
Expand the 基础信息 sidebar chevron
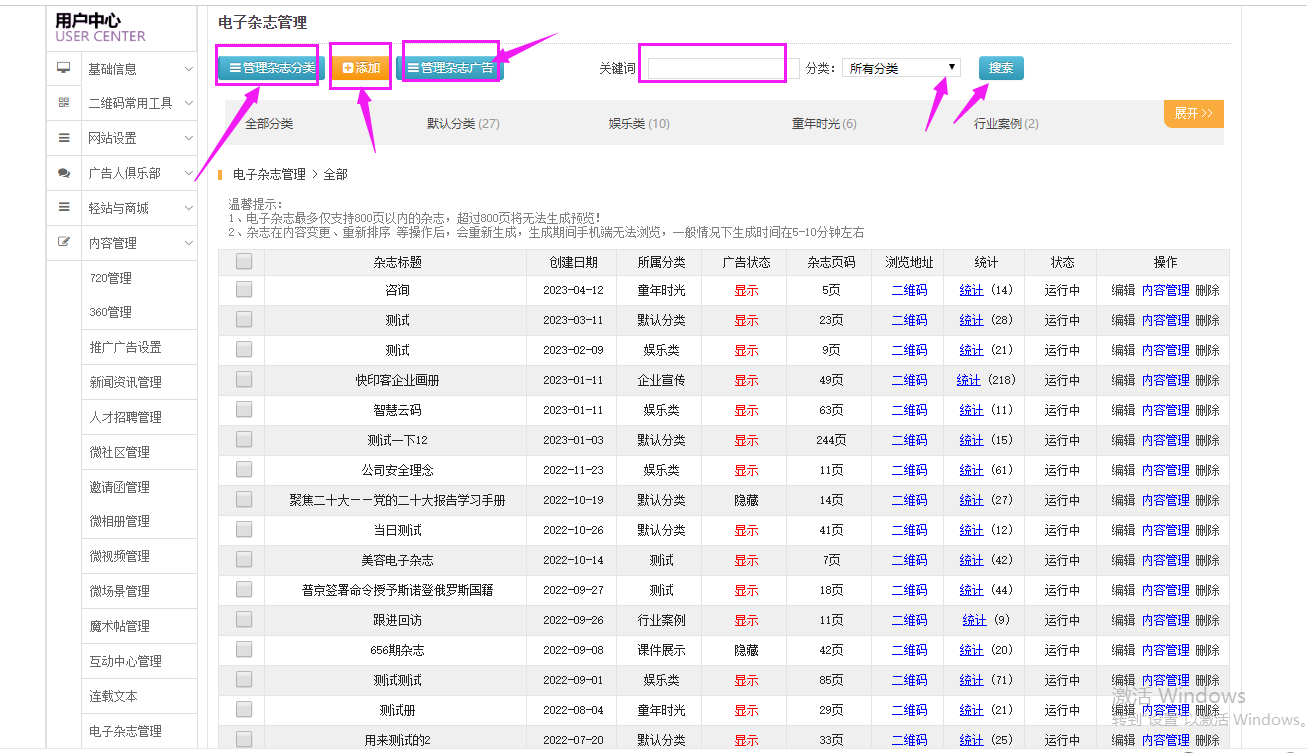point(189,69)
